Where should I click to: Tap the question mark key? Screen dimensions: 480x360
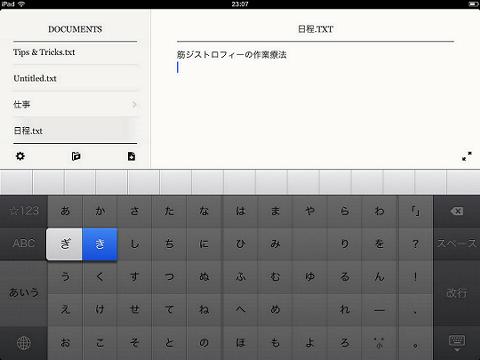click(x=415, y=244)
